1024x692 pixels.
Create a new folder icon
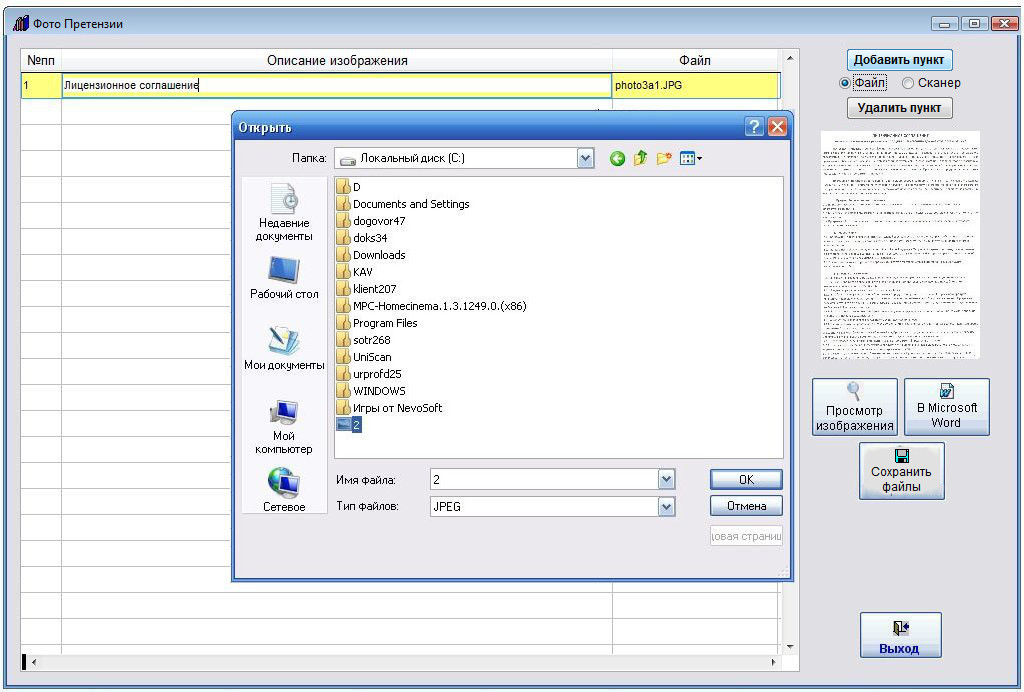pos(663,158)
